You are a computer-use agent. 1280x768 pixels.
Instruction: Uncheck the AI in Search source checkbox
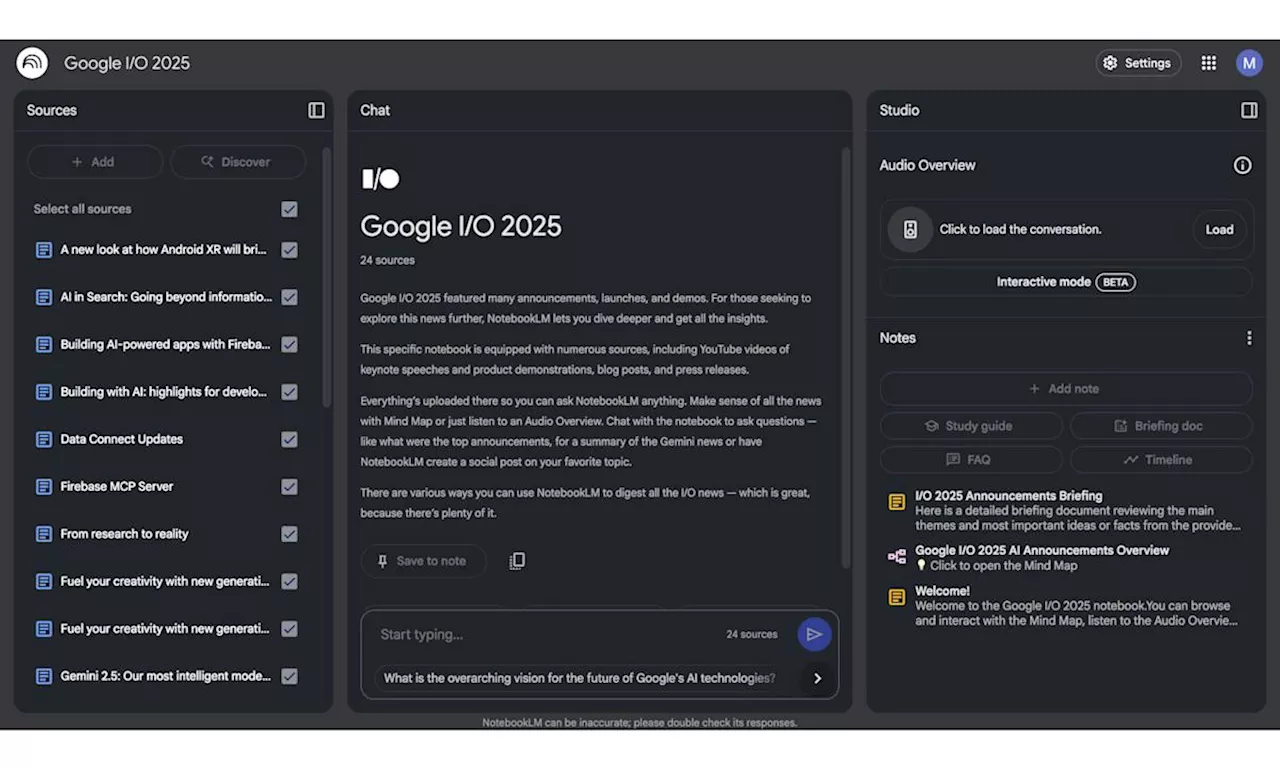click(289, 297)
